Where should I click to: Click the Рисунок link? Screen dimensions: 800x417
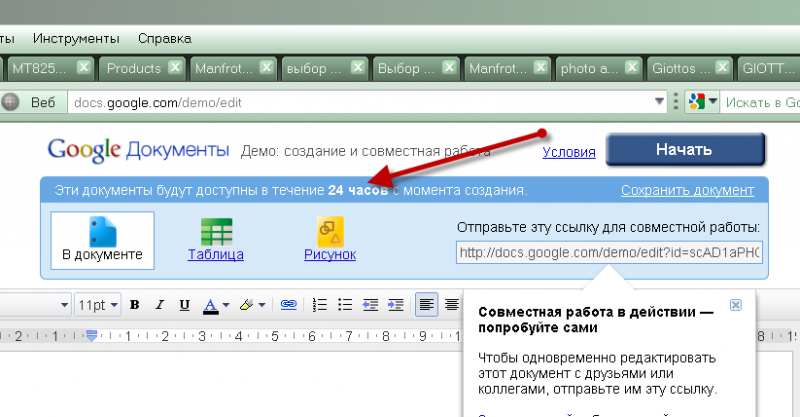[330, 254]
